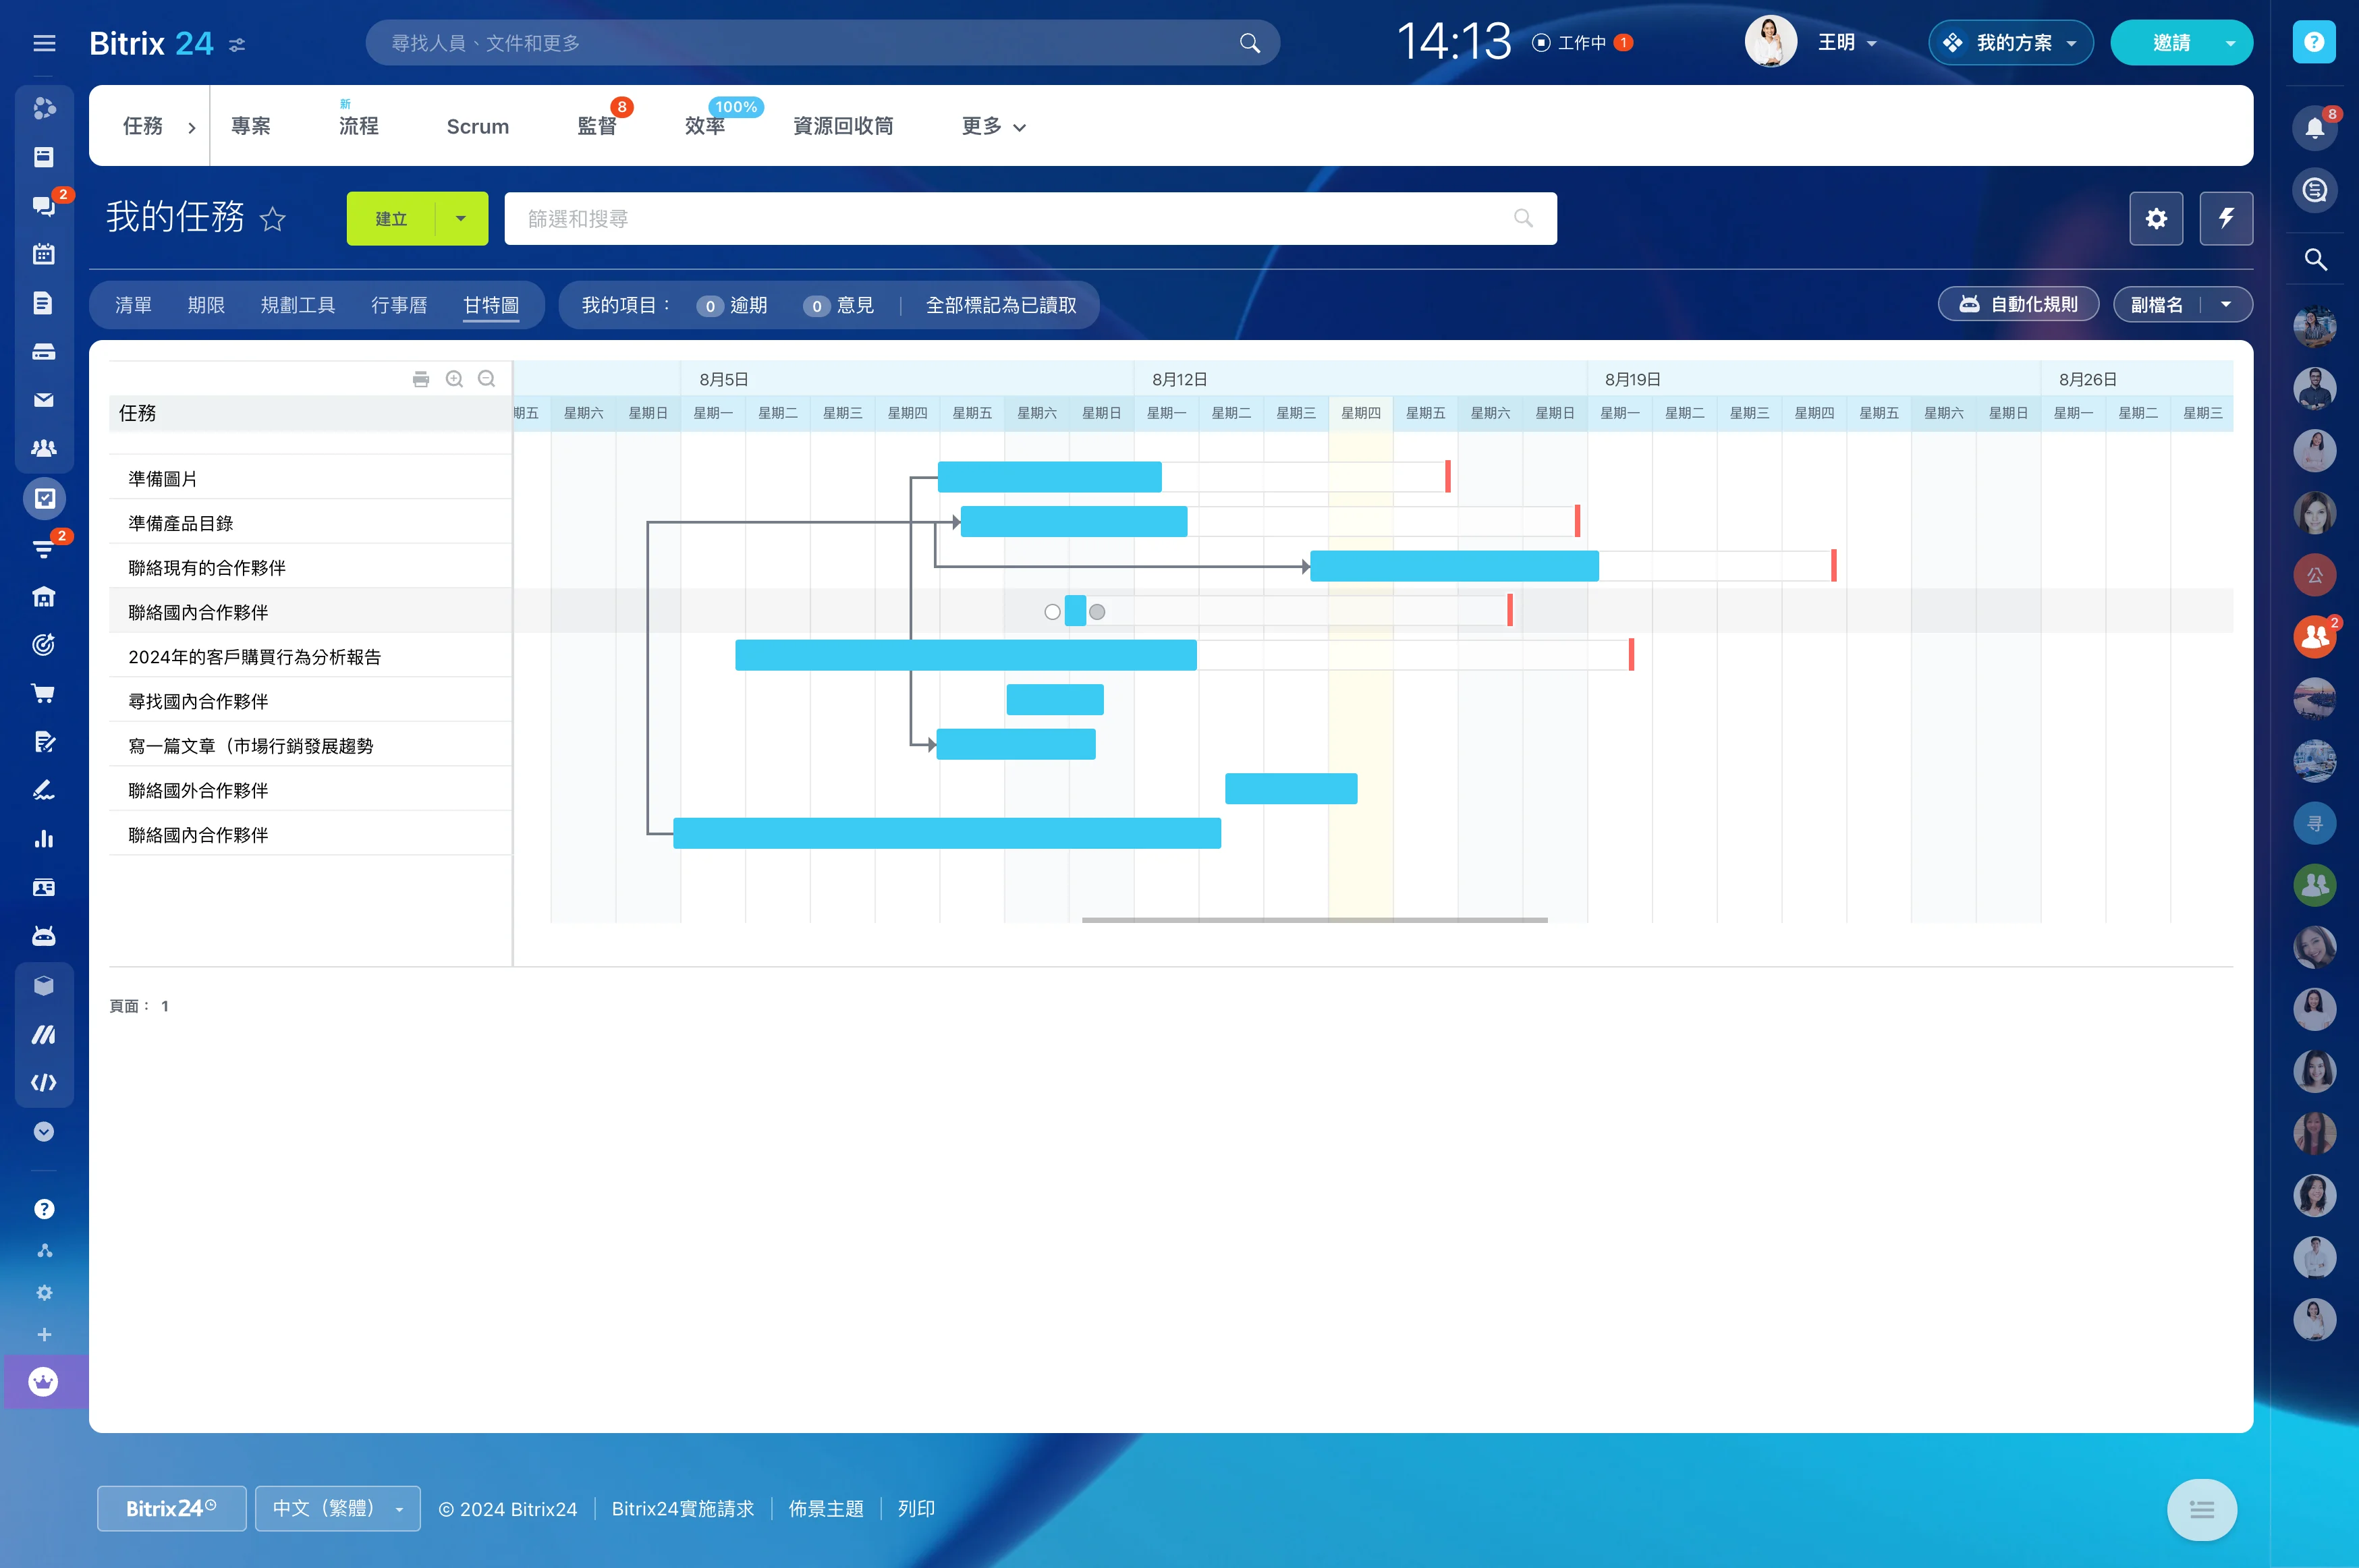The height and width of the screenshot is (1568, 2359).
Task: Expand the 建立 button dropdown arrow
Action: pos(461,218)
